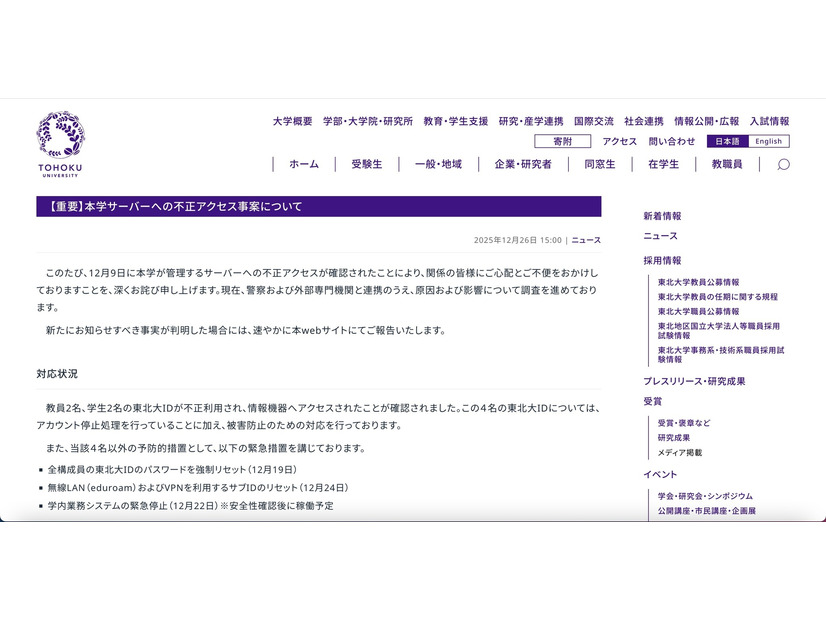The height and width of the screenshot is (620, 826).
Task: Click the search magnifying glass icon
Action: (784, 164)
